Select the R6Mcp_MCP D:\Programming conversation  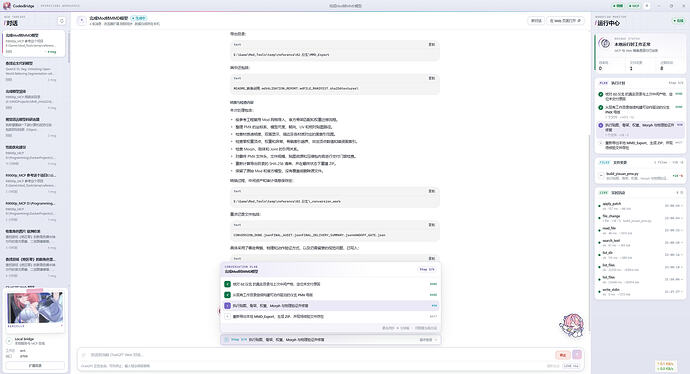pos(31,211)
